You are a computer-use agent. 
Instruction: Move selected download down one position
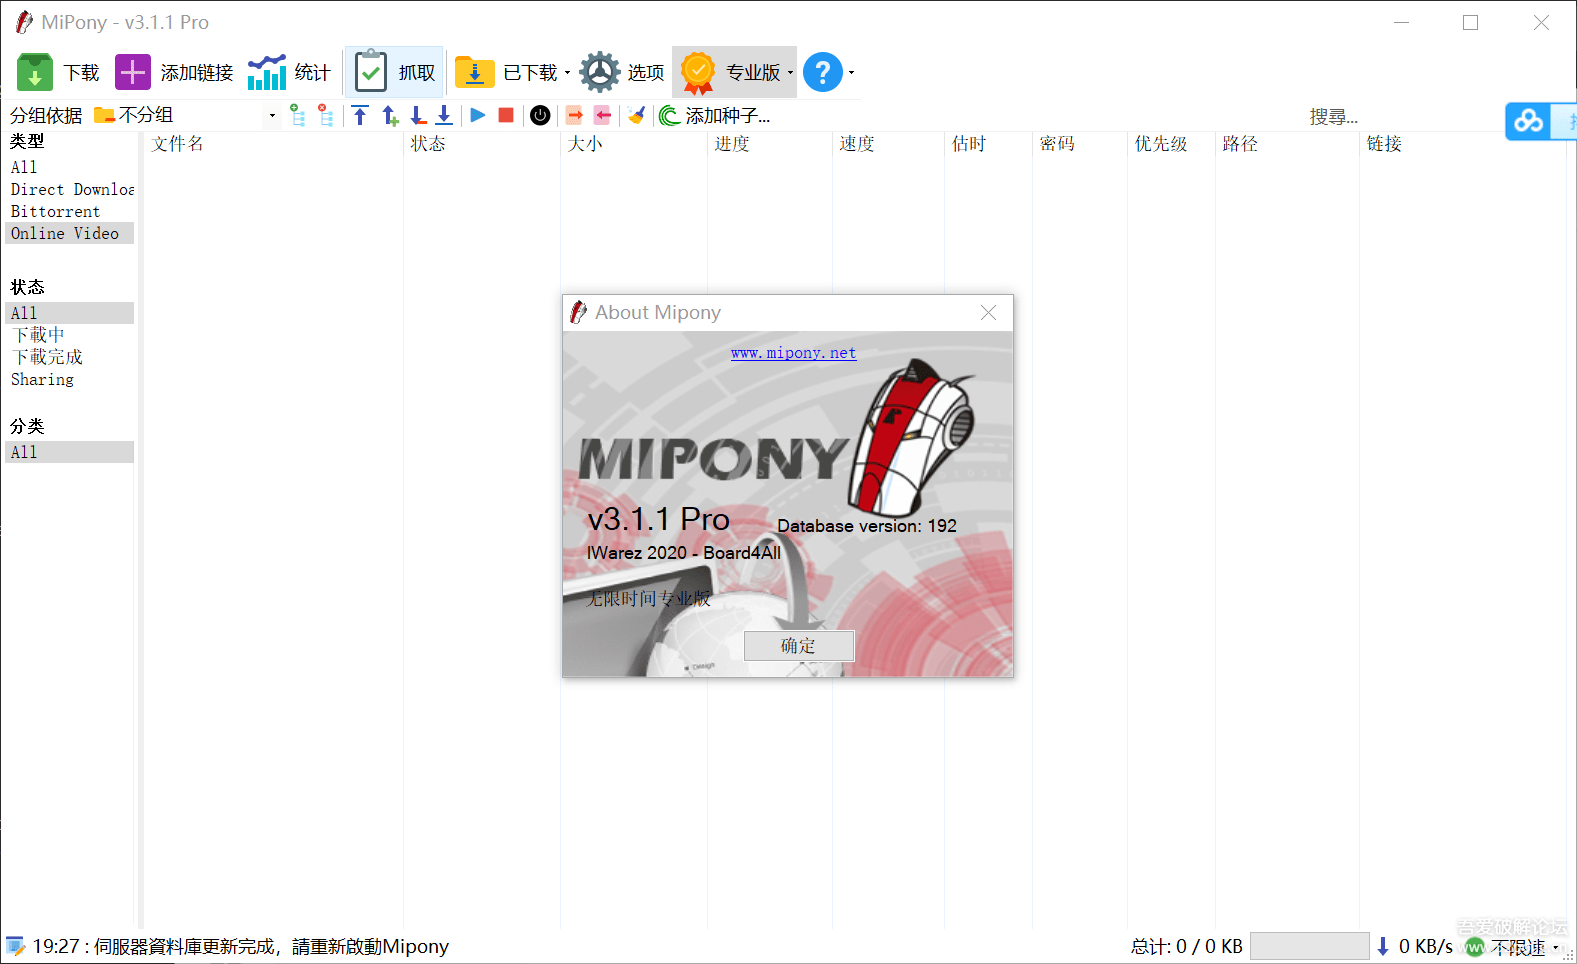pos(418,116)
